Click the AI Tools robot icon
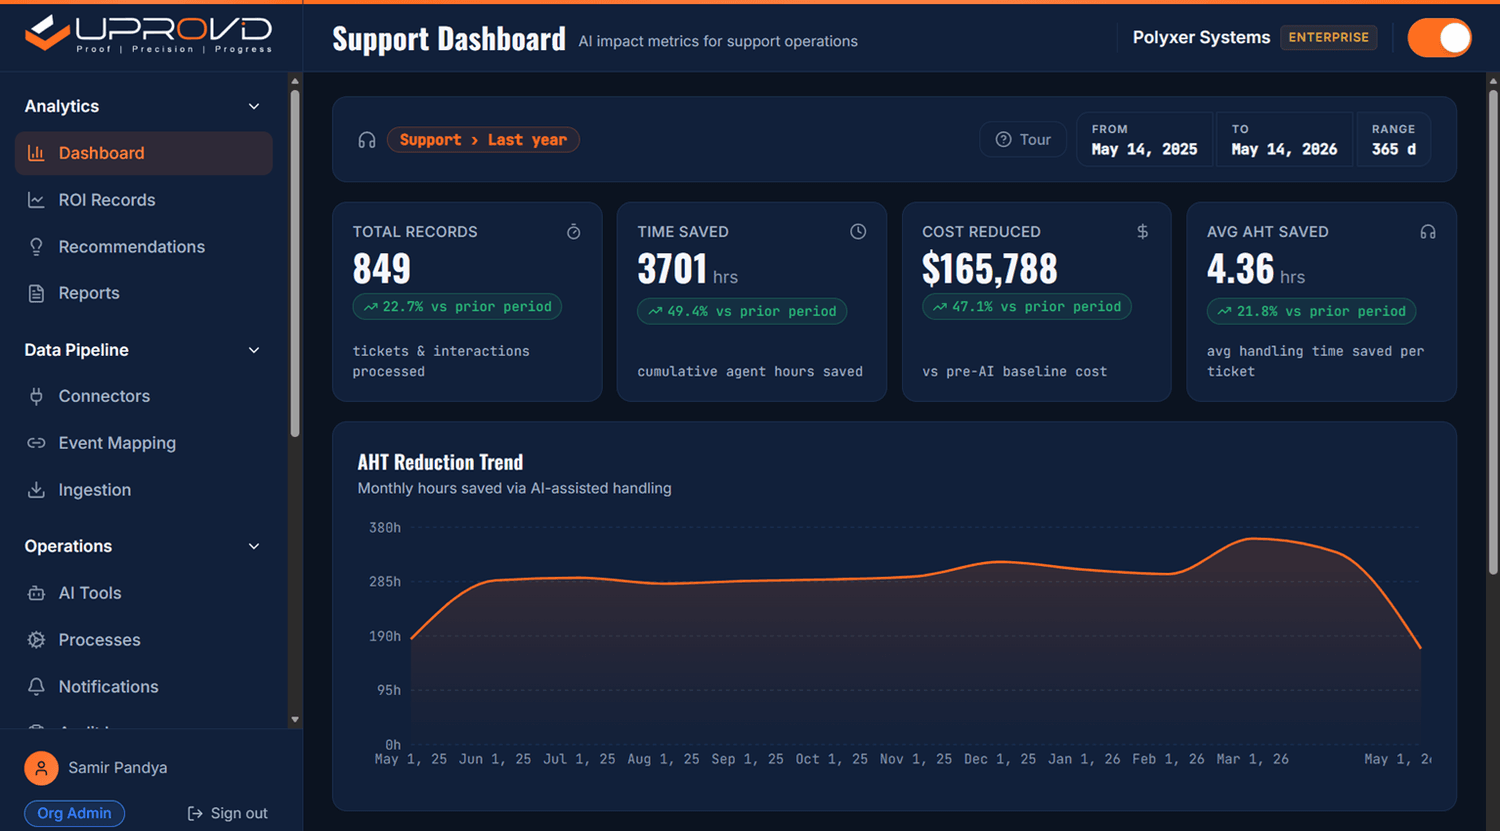The image size is (1500, 831). pyautogui.click(x=36, y=593)
